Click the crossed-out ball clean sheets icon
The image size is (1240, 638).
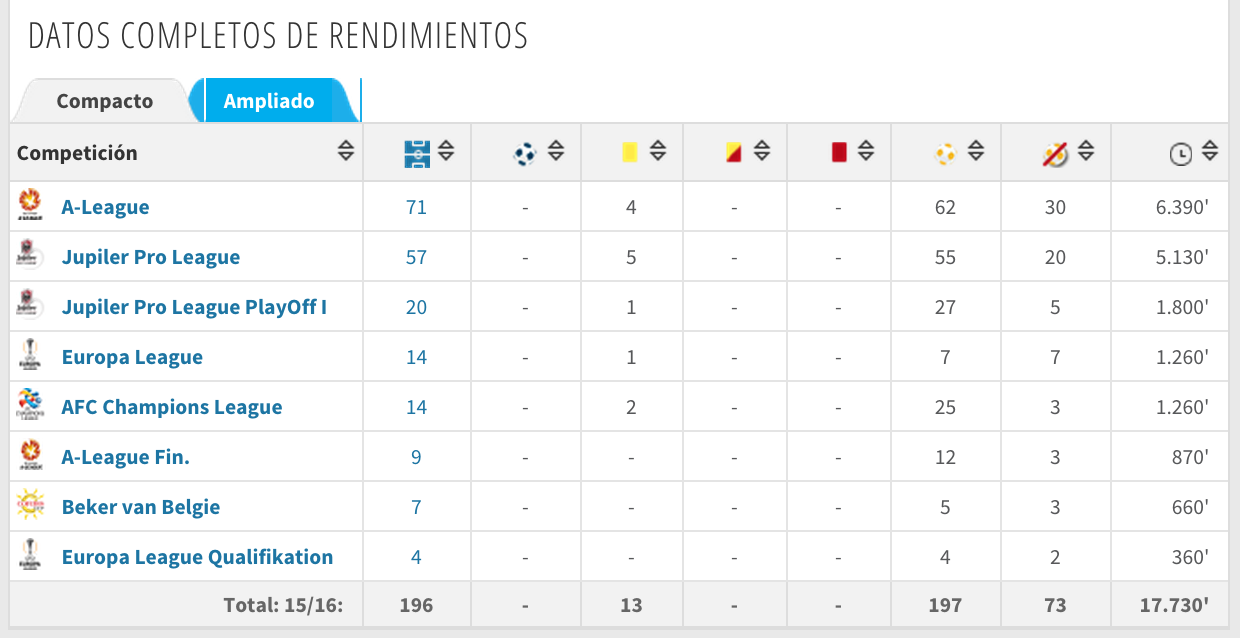[x=1055, y=153]
